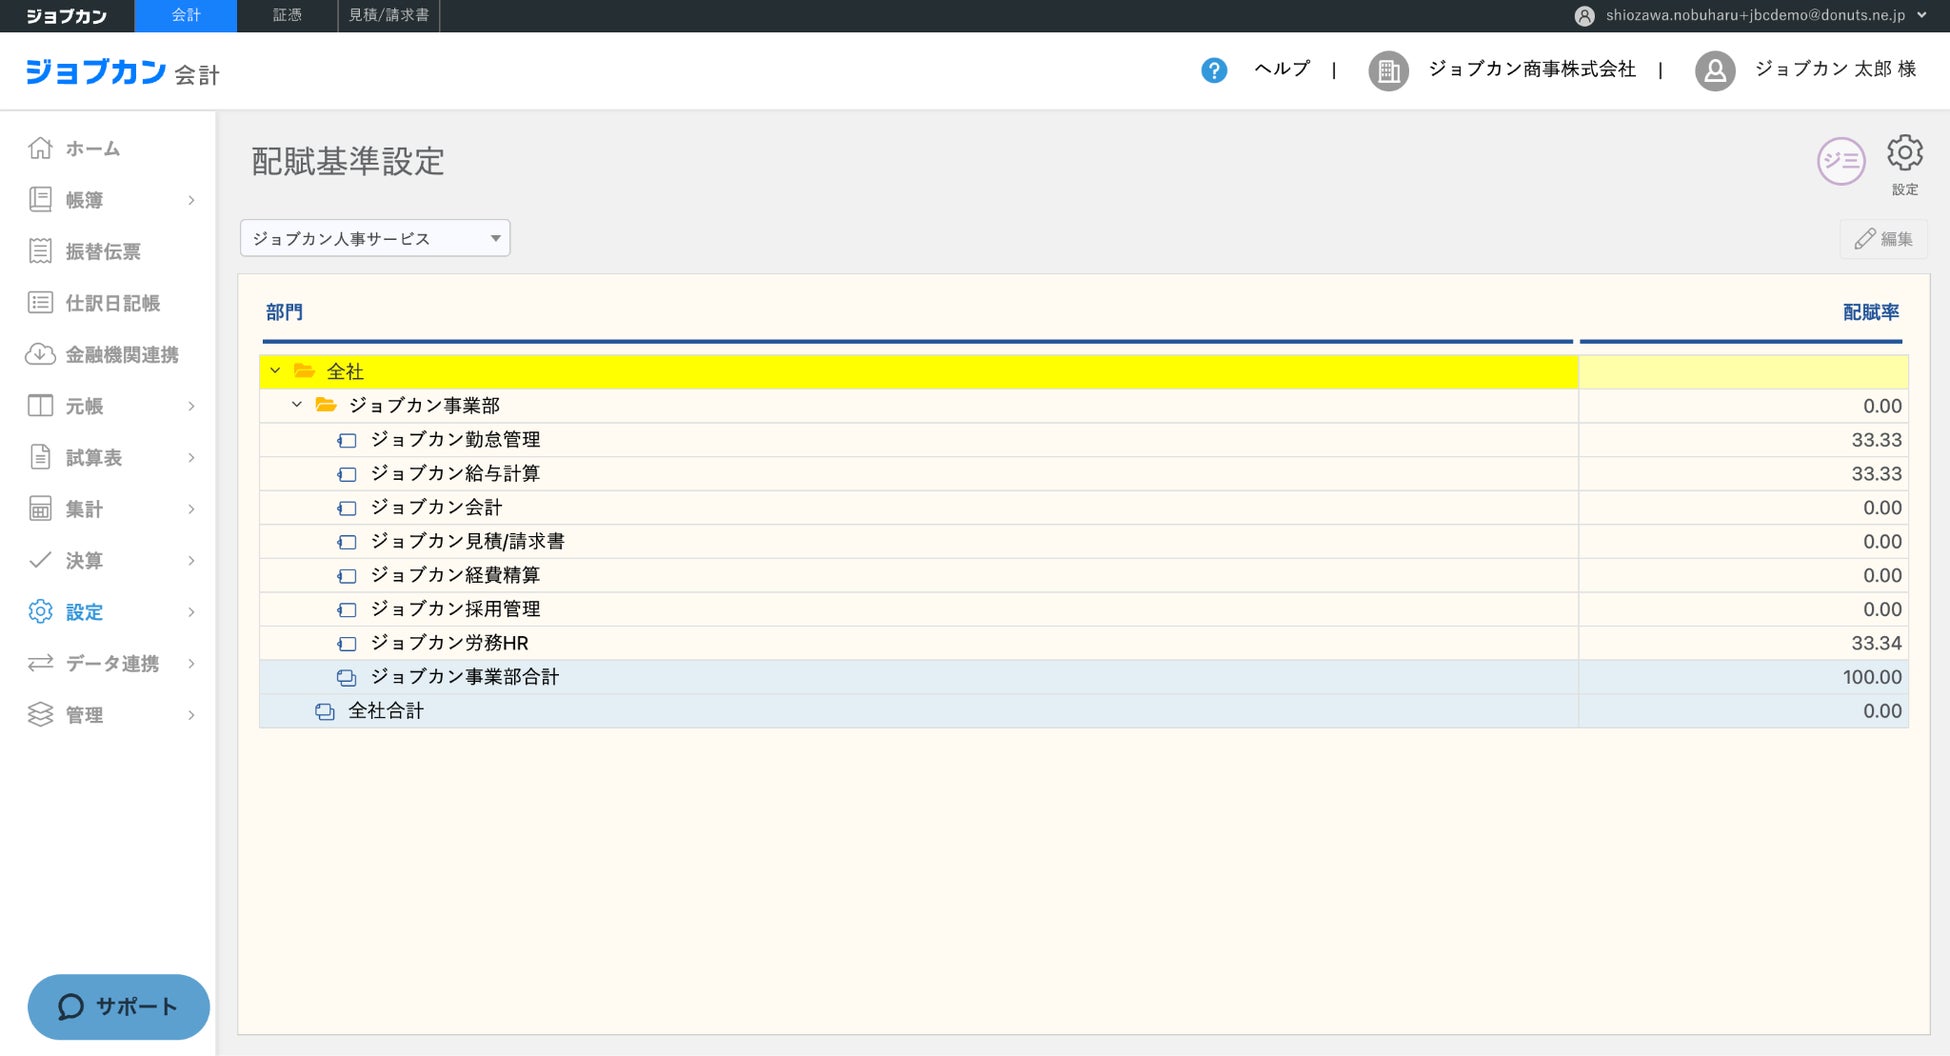Click the total icon of ジョブカン事業部合計
1950x1056 pixels.
point(347,677)
